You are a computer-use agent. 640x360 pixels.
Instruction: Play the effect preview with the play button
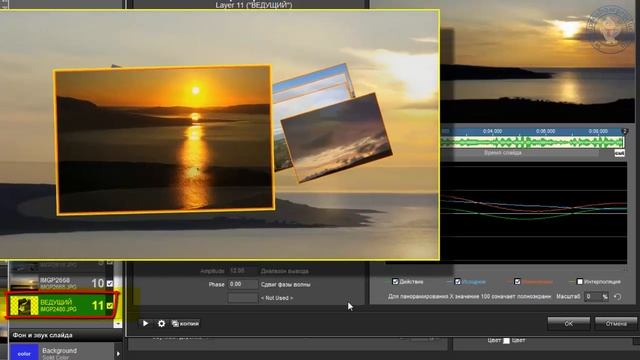click(145, 323)
